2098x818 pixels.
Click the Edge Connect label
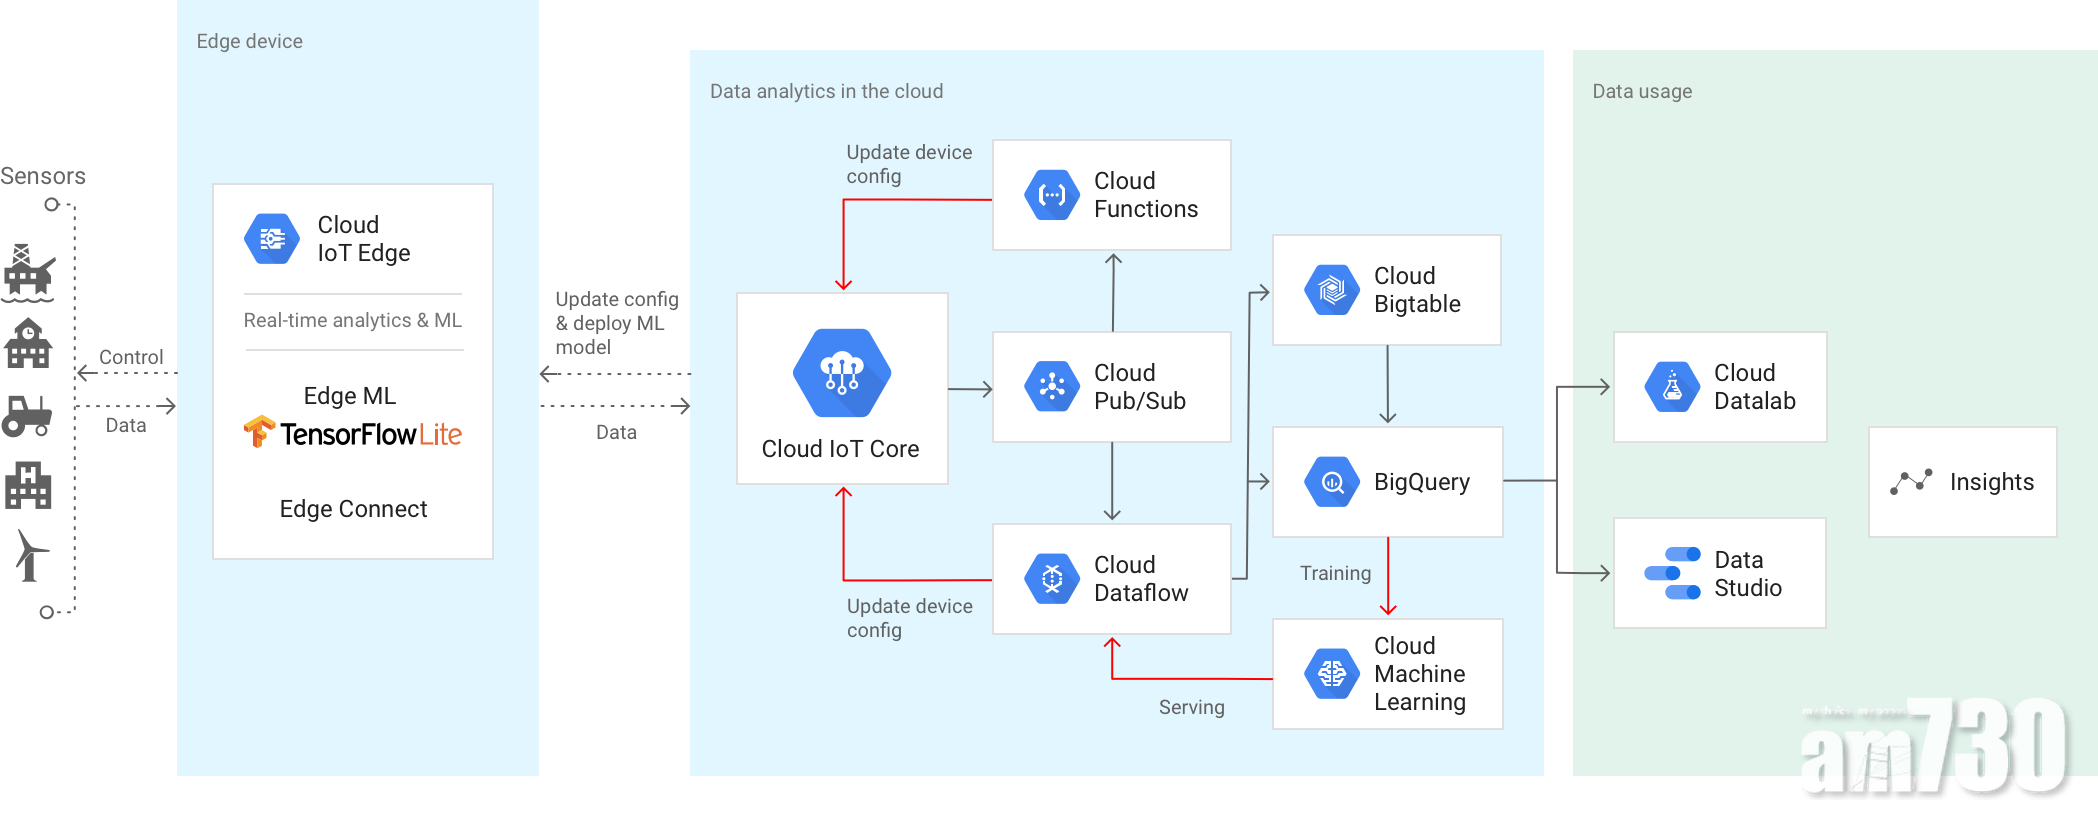coord(353,509)
